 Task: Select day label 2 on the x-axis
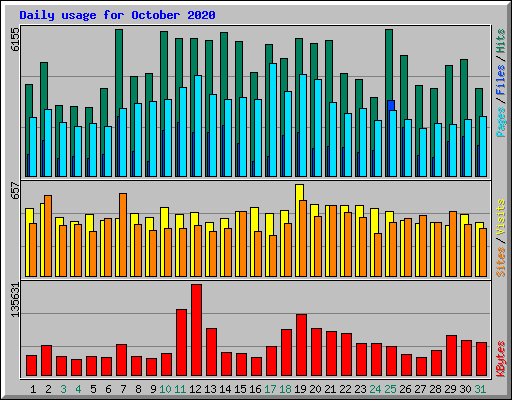48,389
